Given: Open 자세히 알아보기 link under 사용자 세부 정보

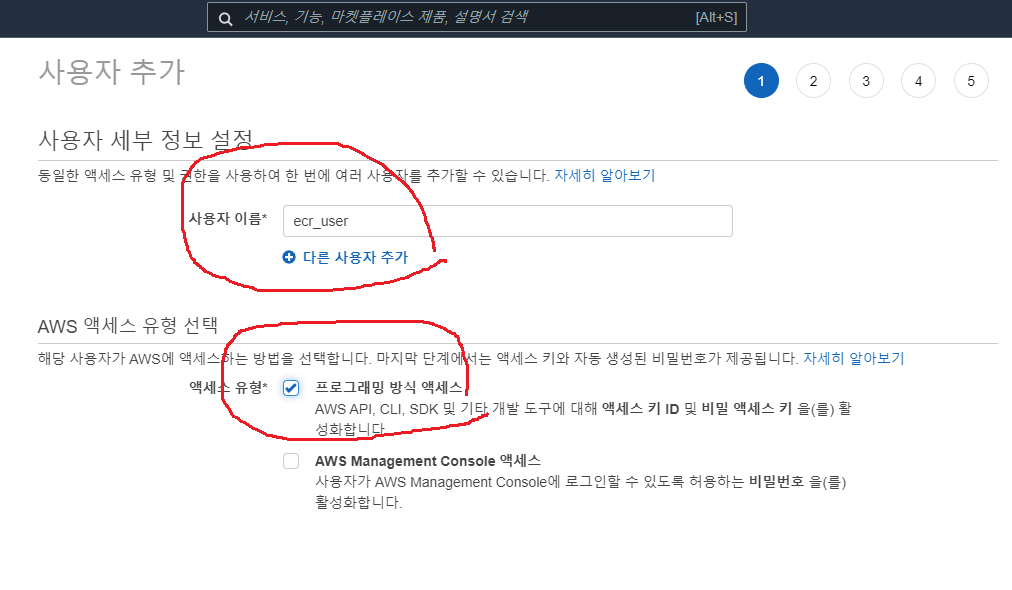Looking at the screenshot, I should pyautogui.click(x=605, y=175).
